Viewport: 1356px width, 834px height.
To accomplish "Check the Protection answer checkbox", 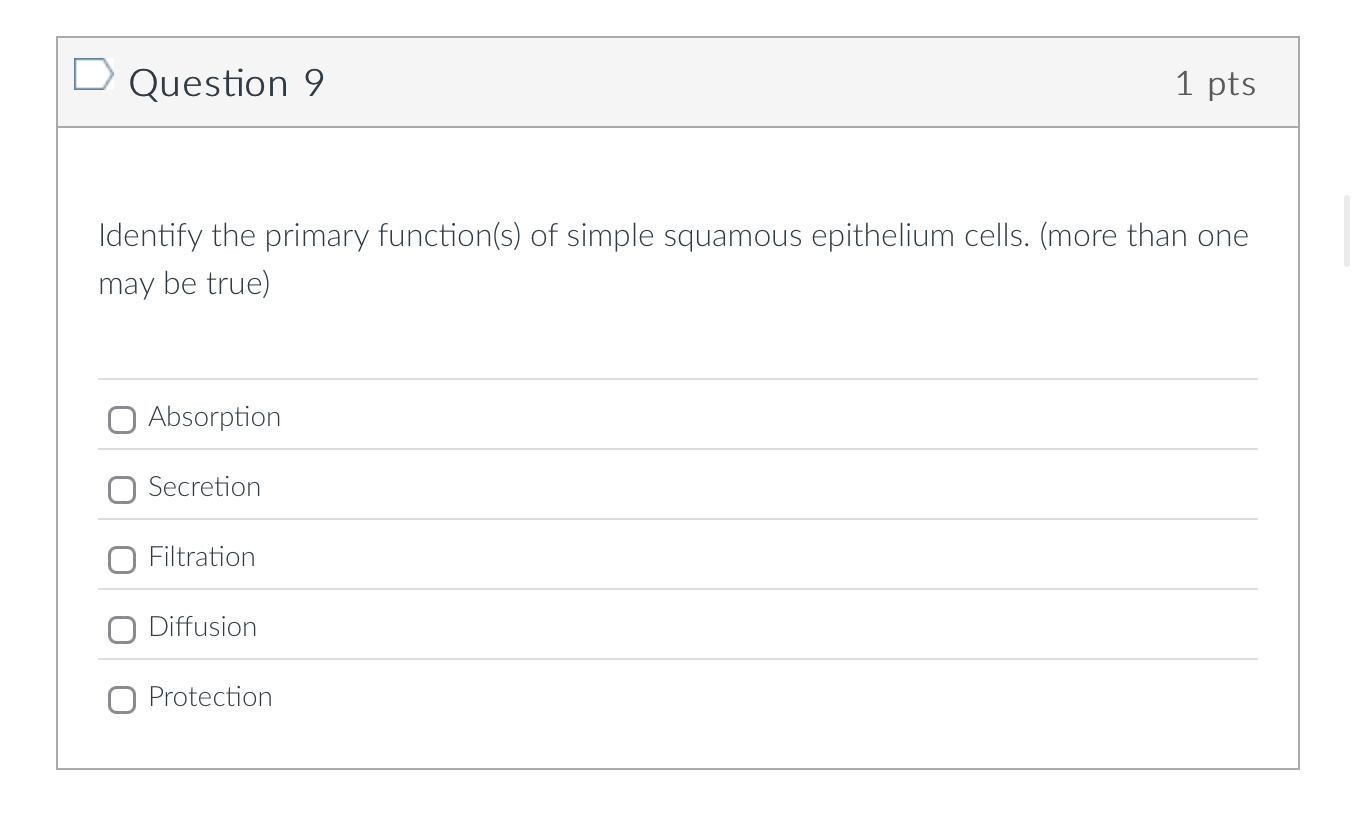I will pyautogui.click(x=121, y=700).
